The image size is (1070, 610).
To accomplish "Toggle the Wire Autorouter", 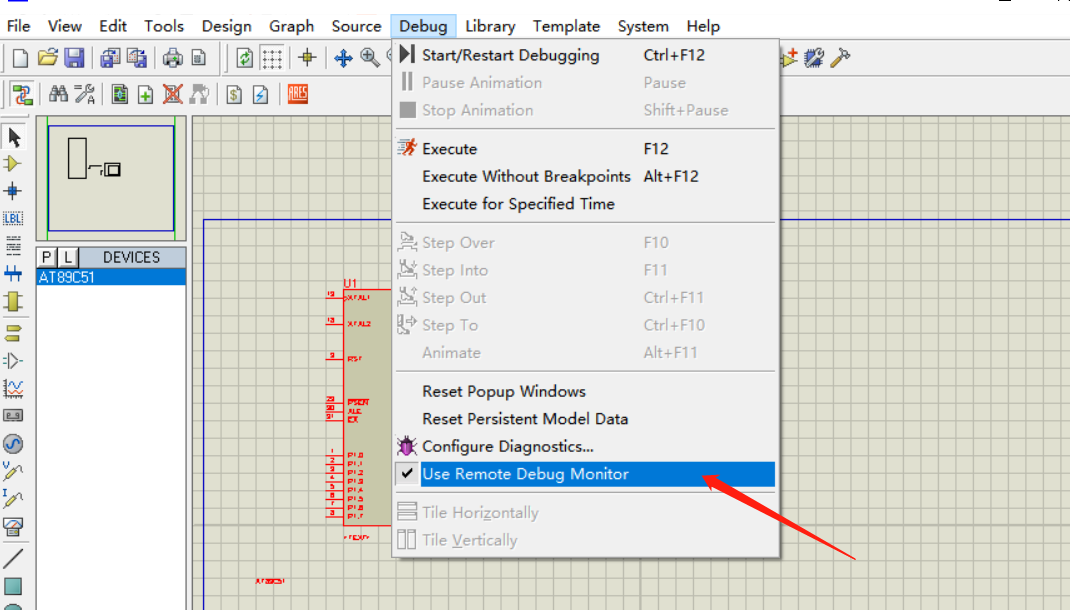I will pyautogui.click(x=22, y=94).
